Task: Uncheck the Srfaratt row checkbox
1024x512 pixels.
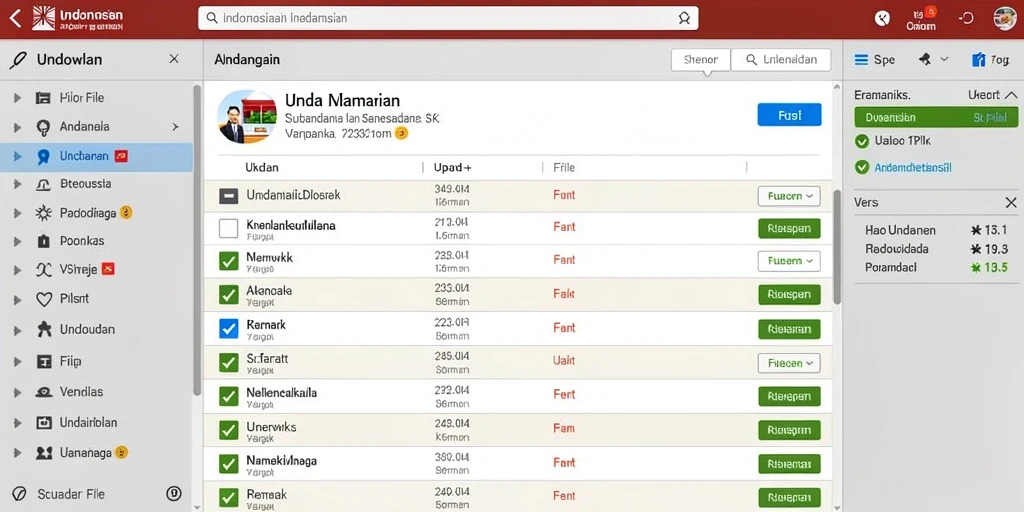Action: 228,362
